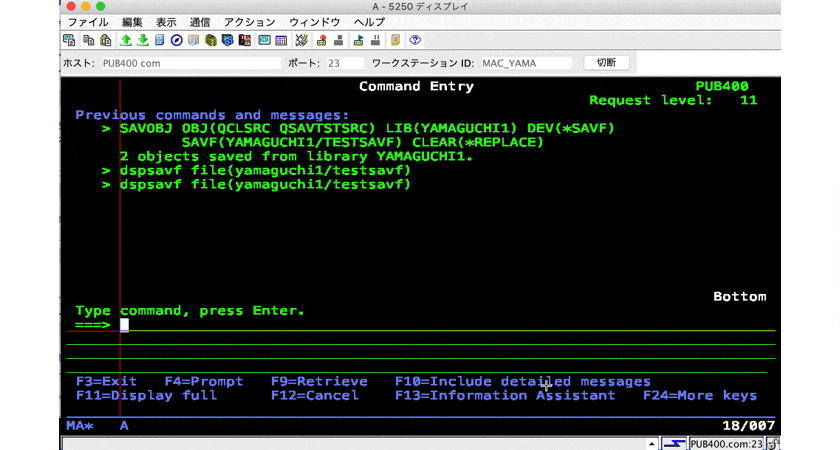Click the teal screen display toolbar icon
This screenshot has height=450, width=840.
pyautogui.click(x=265, y=40)
